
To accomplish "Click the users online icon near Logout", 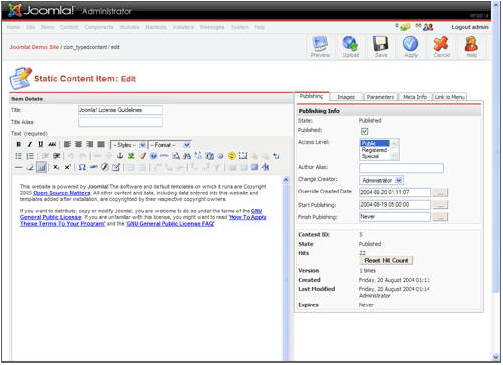I will pos(428,27).
